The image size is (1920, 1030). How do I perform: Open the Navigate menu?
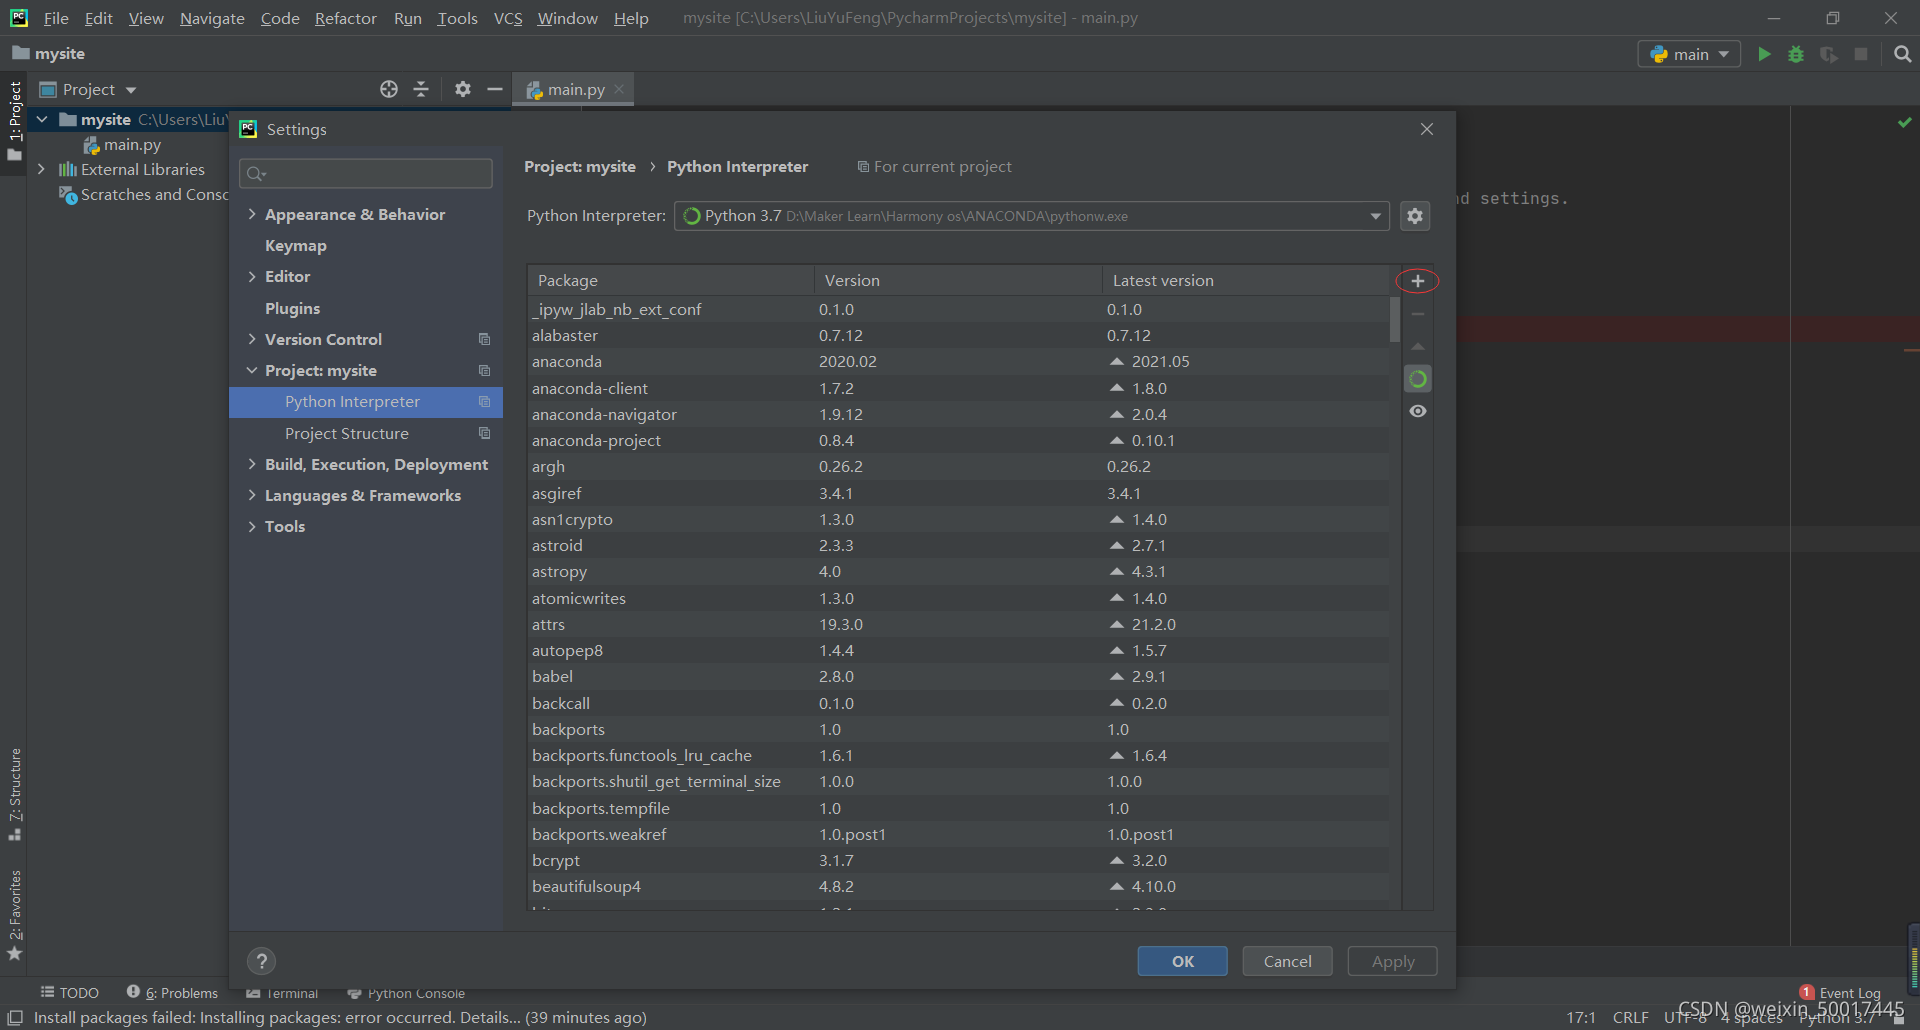click(x=212, y=18)
